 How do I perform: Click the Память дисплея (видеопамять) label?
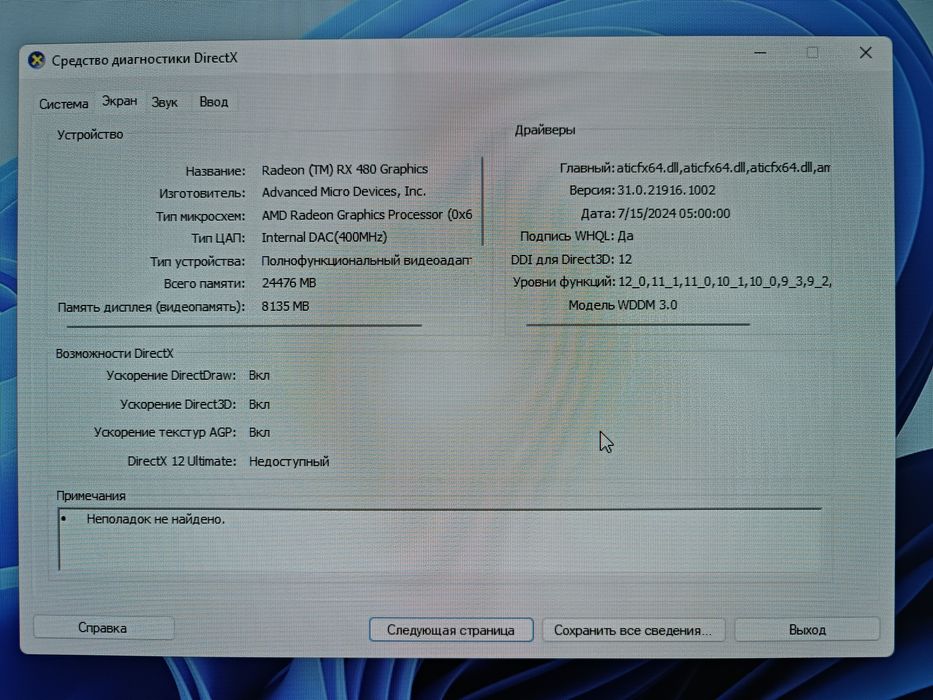[151, 307]
